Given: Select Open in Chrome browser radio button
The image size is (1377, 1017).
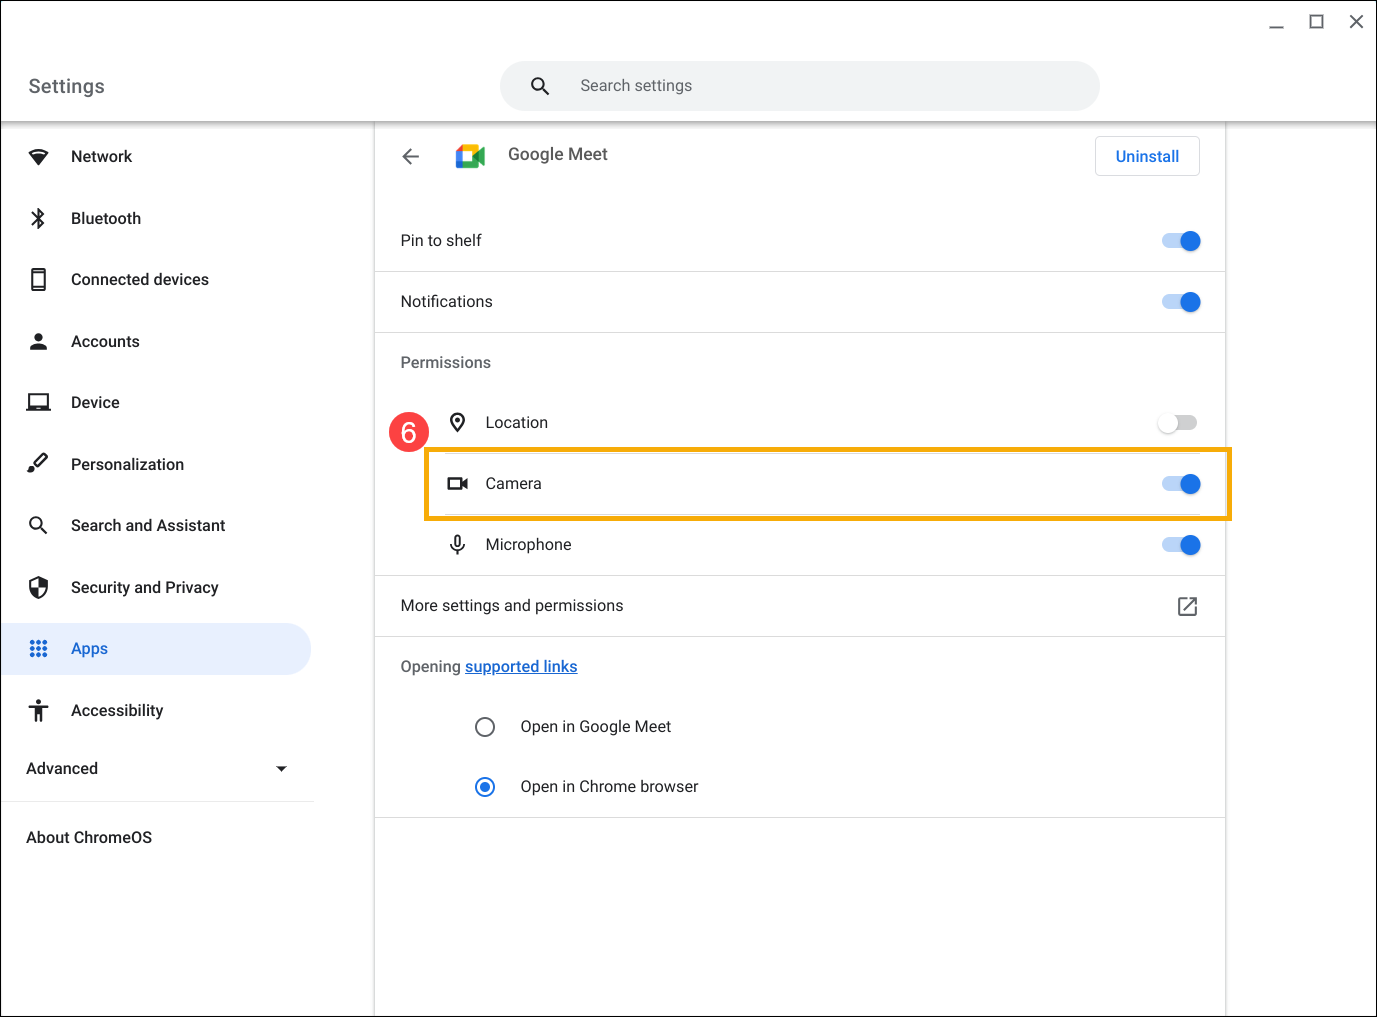Looking at the screenshot, I should pos(485,787).
